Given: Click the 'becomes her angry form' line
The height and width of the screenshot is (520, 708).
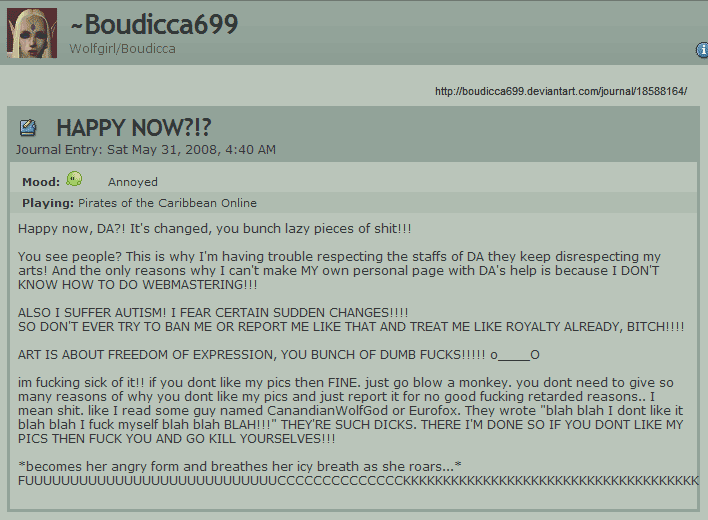Looking at the screenshot, I should click(240, 466).
